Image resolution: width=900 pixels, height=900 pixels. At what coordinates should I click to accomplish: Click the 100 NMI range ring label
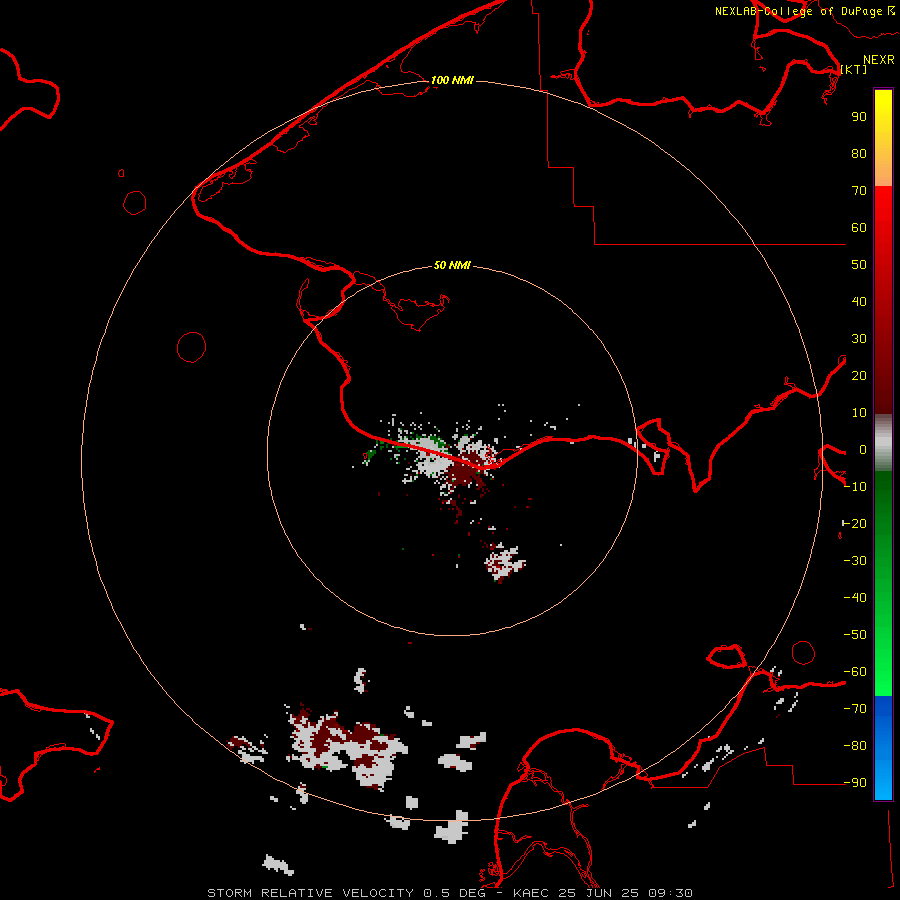click(x=452, y=80)
